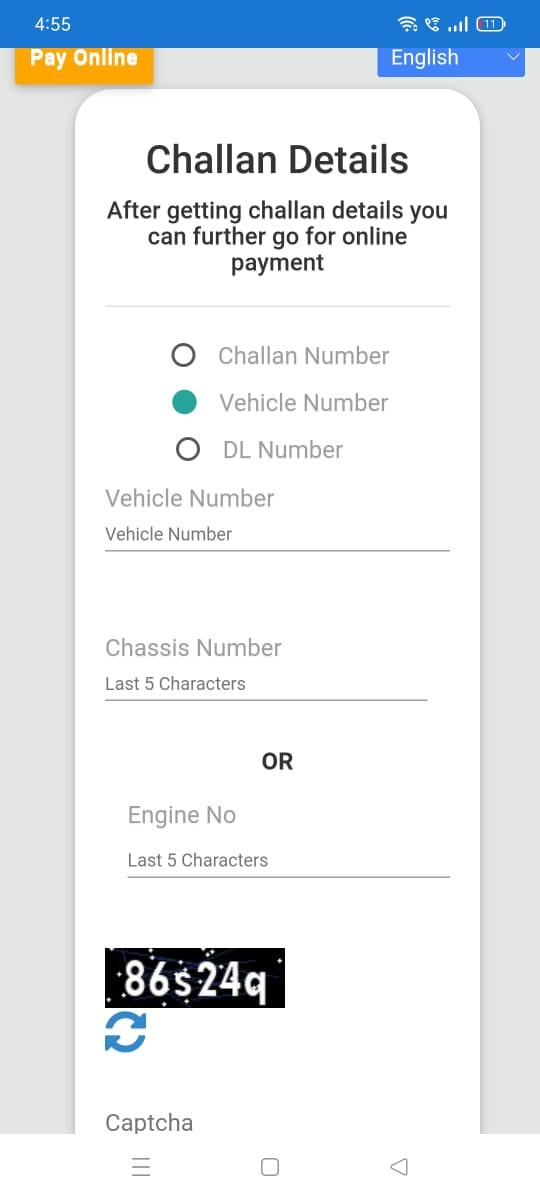Click the Chassis Number last 5 characters field
This screenshot has width=540, height=1200.
[266, 685]
